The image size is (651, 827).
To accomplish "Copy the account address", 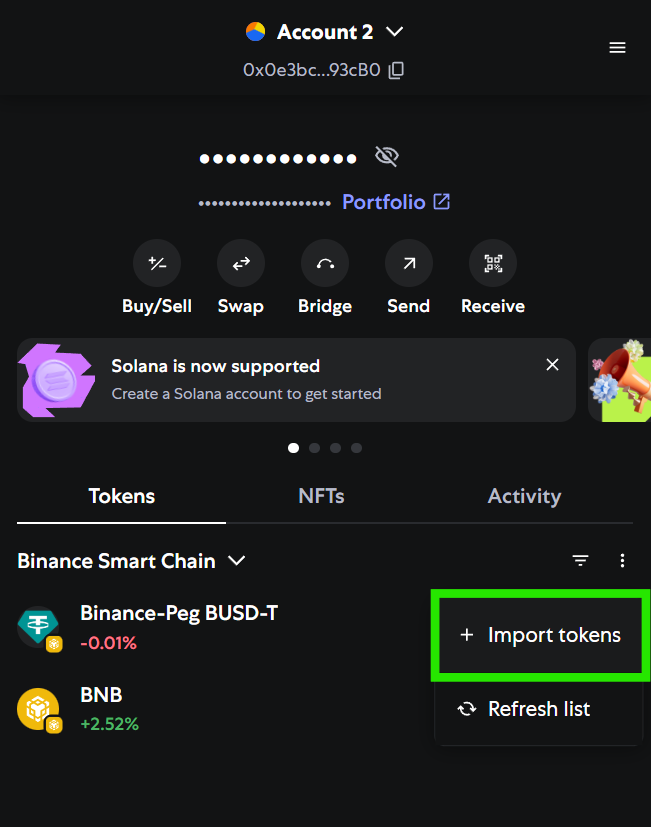I will click(x=397, y=70).
